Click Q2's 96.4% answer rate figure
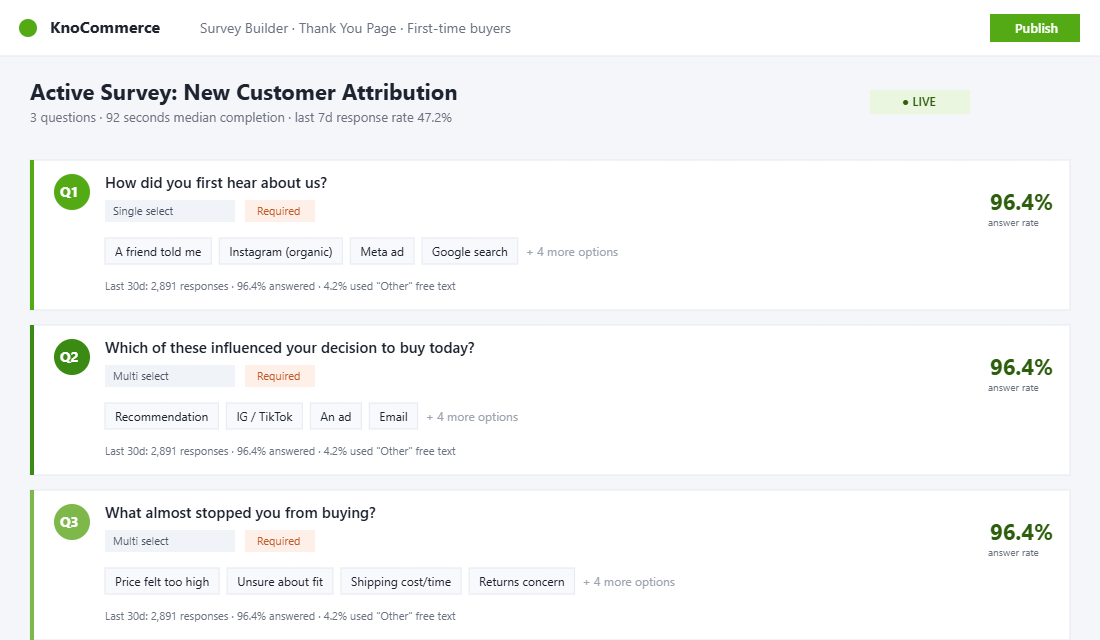Image resolution: width=1100 pixels, height=640 pixels. pos(1021,368)
